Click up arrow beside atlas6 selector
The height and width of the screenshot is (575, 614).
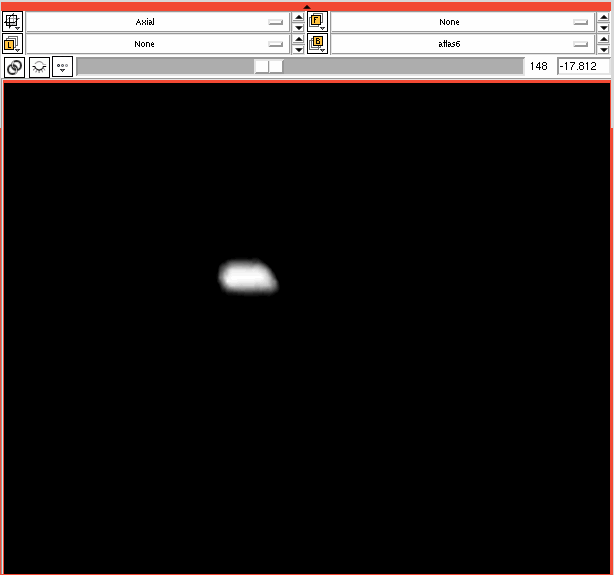click(603, 39)
